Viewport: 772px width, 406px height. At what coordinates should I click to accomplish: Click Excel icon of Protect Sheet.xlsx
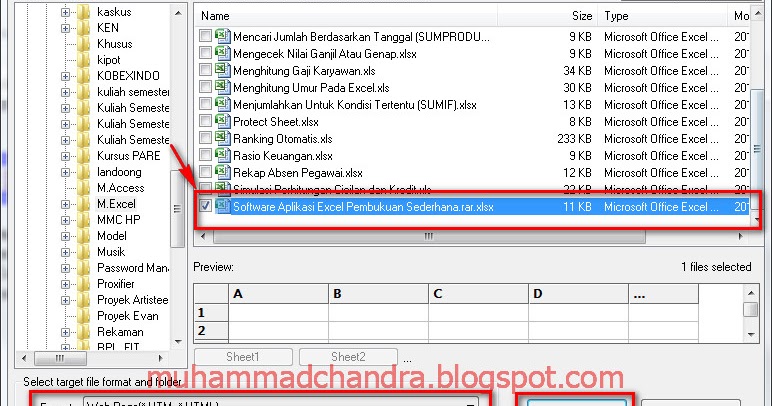coord(223,121)
